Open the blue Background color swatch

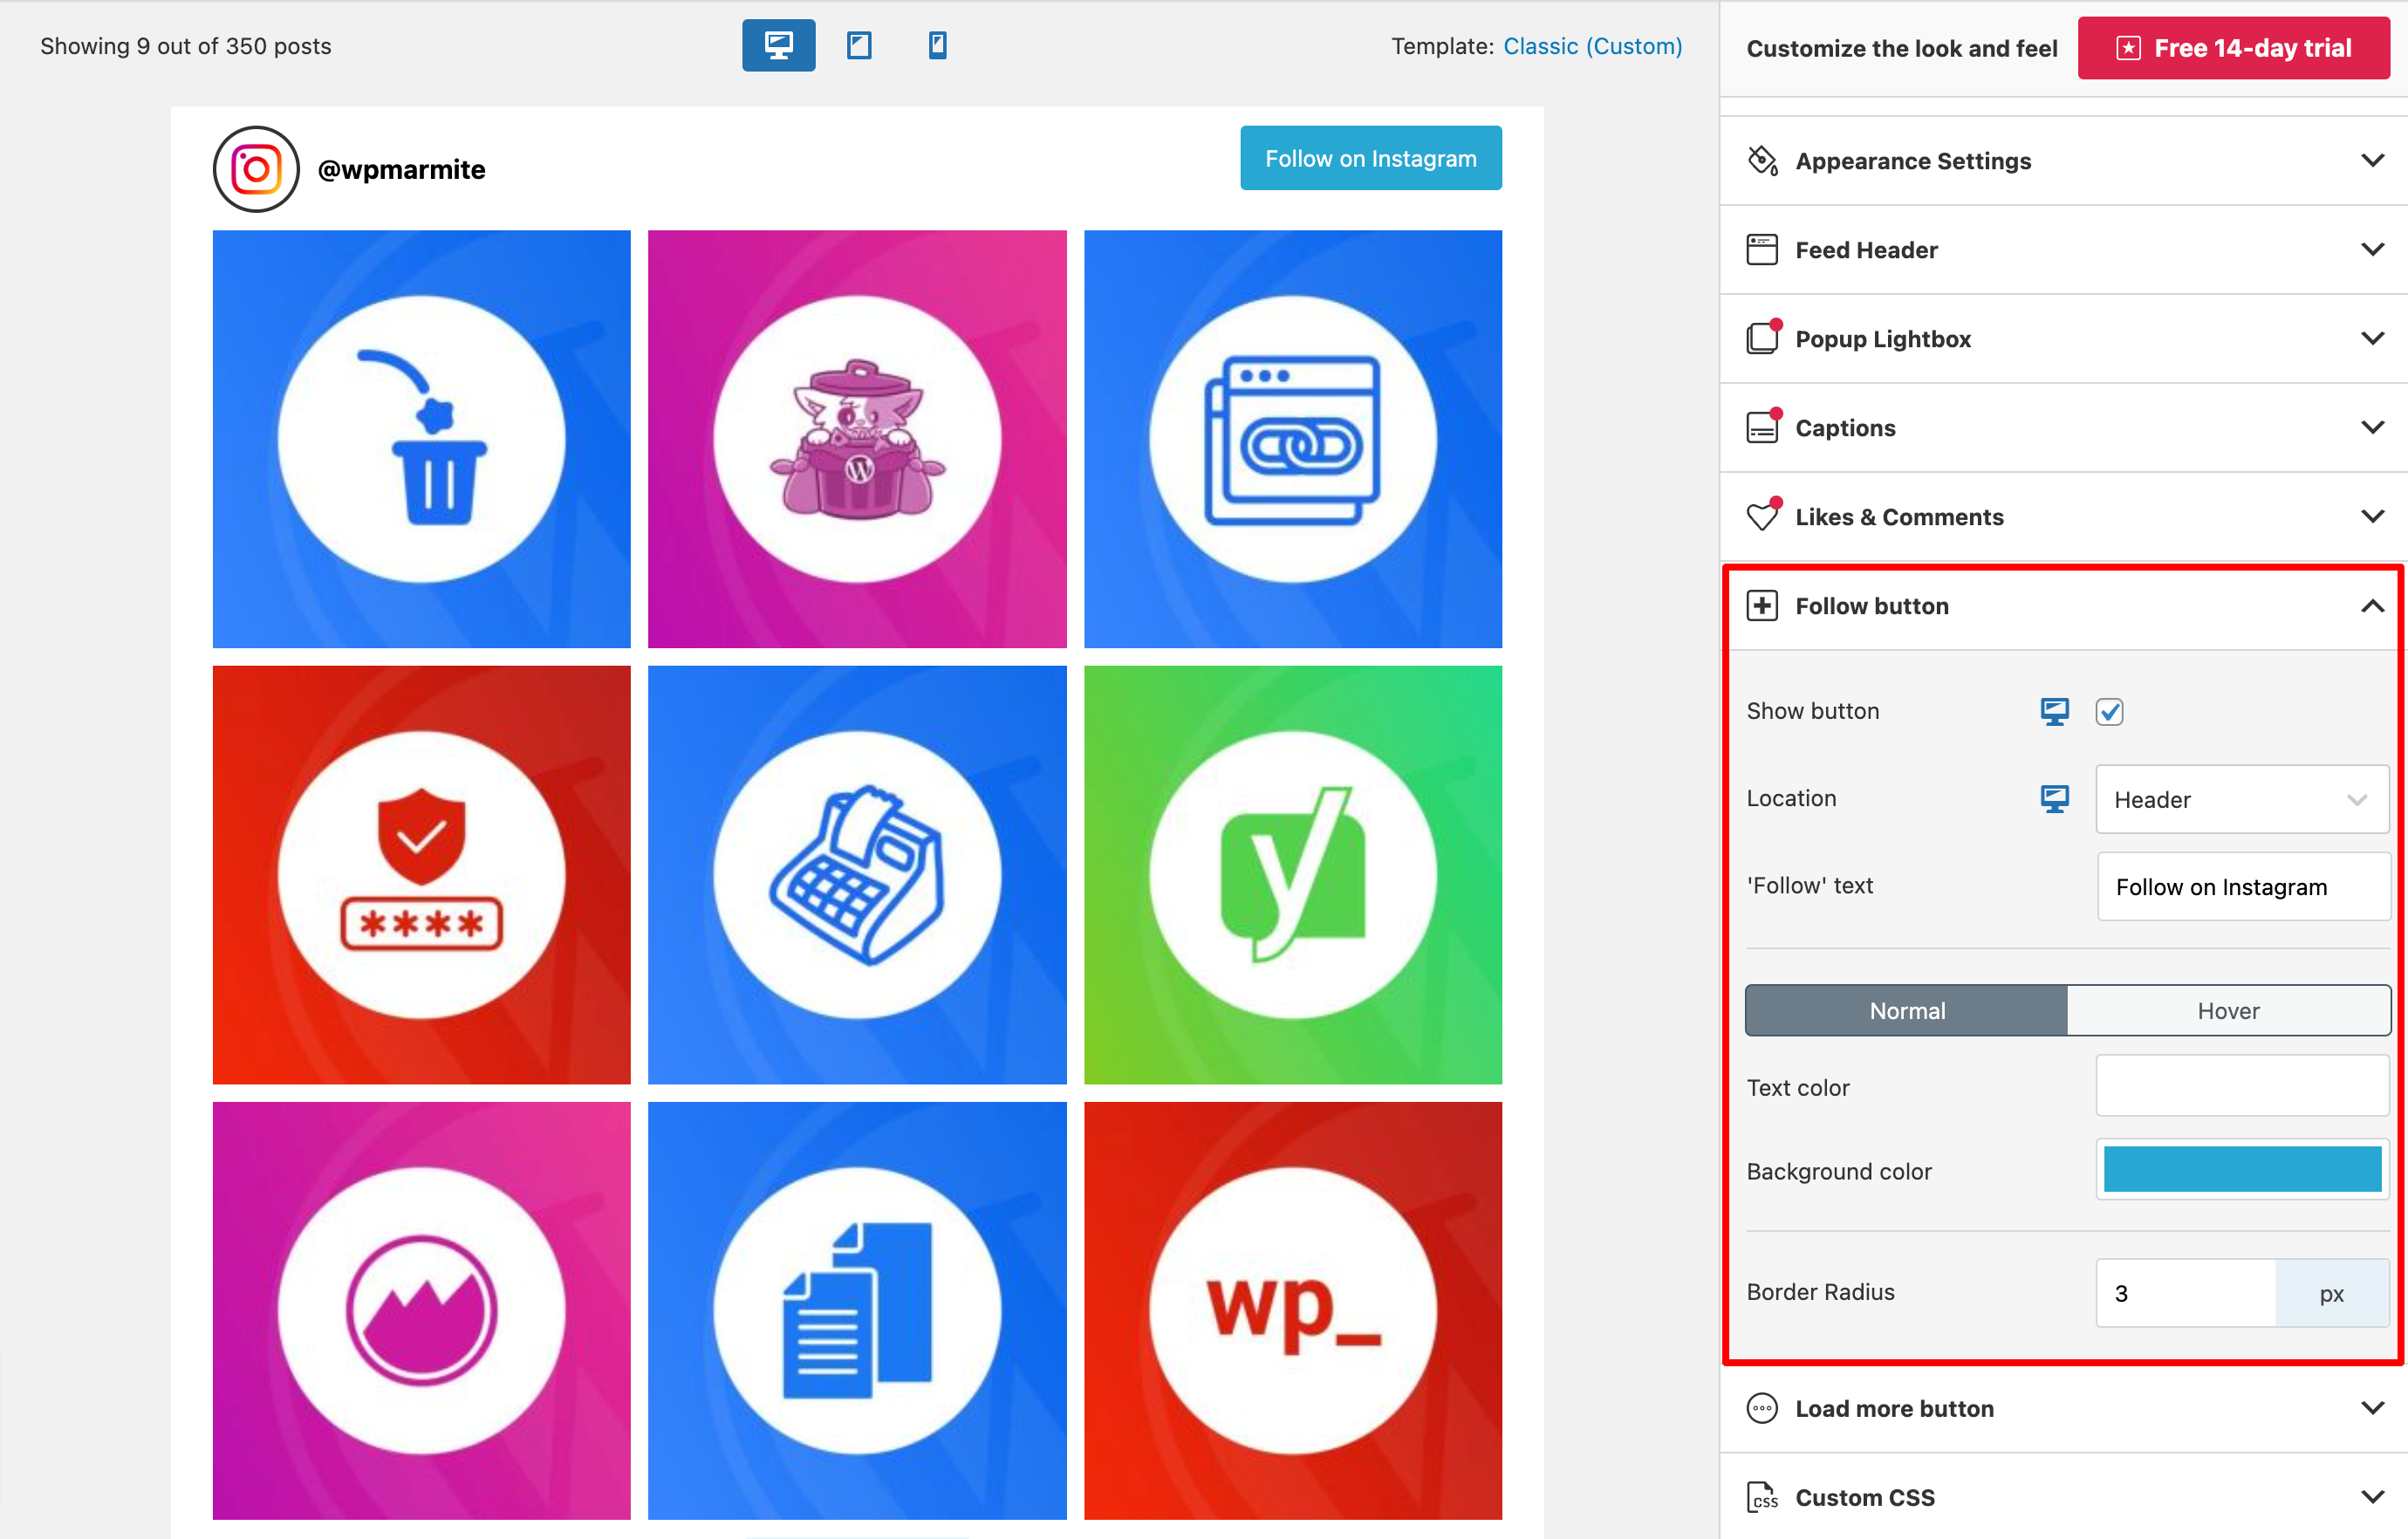click(x=2242, y=1169)
